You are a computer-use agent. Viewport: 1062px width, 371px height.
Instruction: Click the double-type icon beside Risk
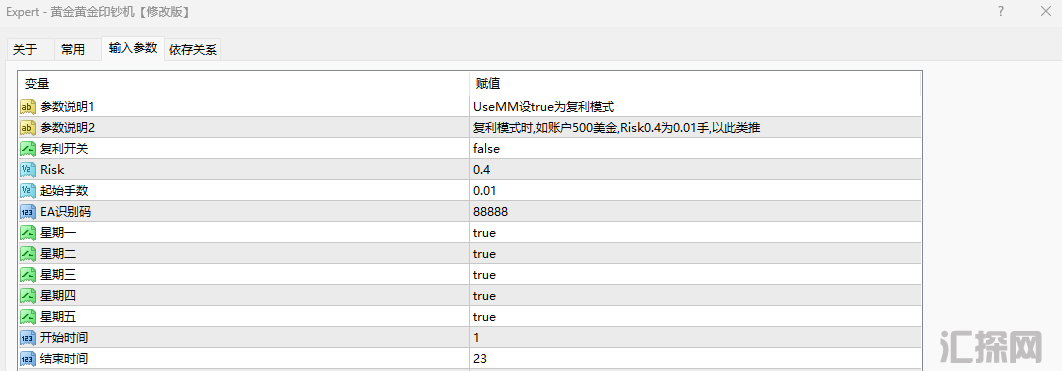pyautogui.click(x=28, y=170)
